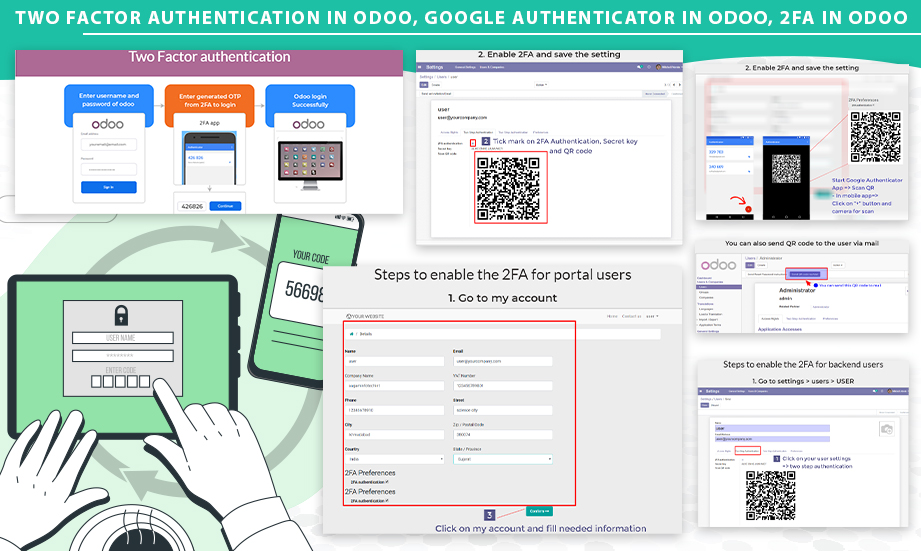Select the 340 669 code entry in Authenticator

coord(730,169)
